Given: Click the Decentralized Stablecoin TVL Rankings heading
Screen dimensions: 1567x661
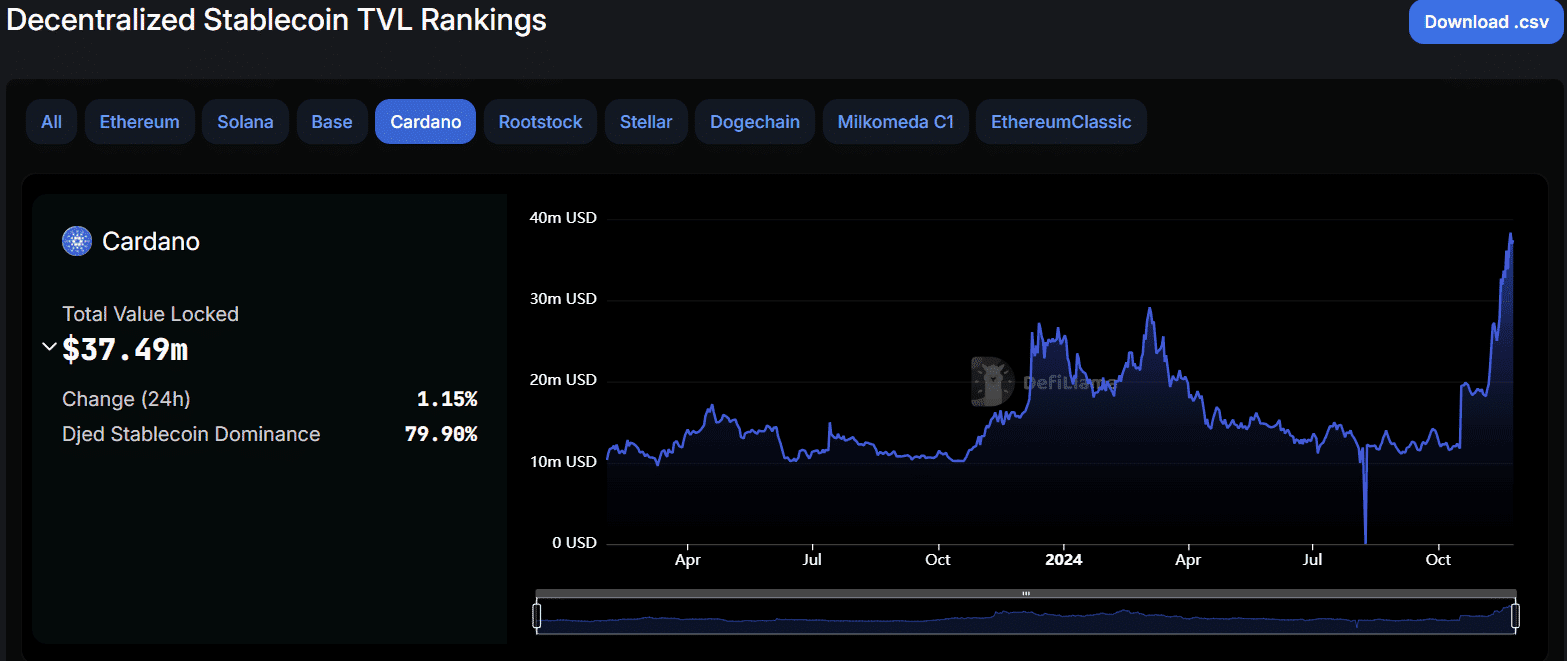Looking at the screenshot, I should coord(277,19).
